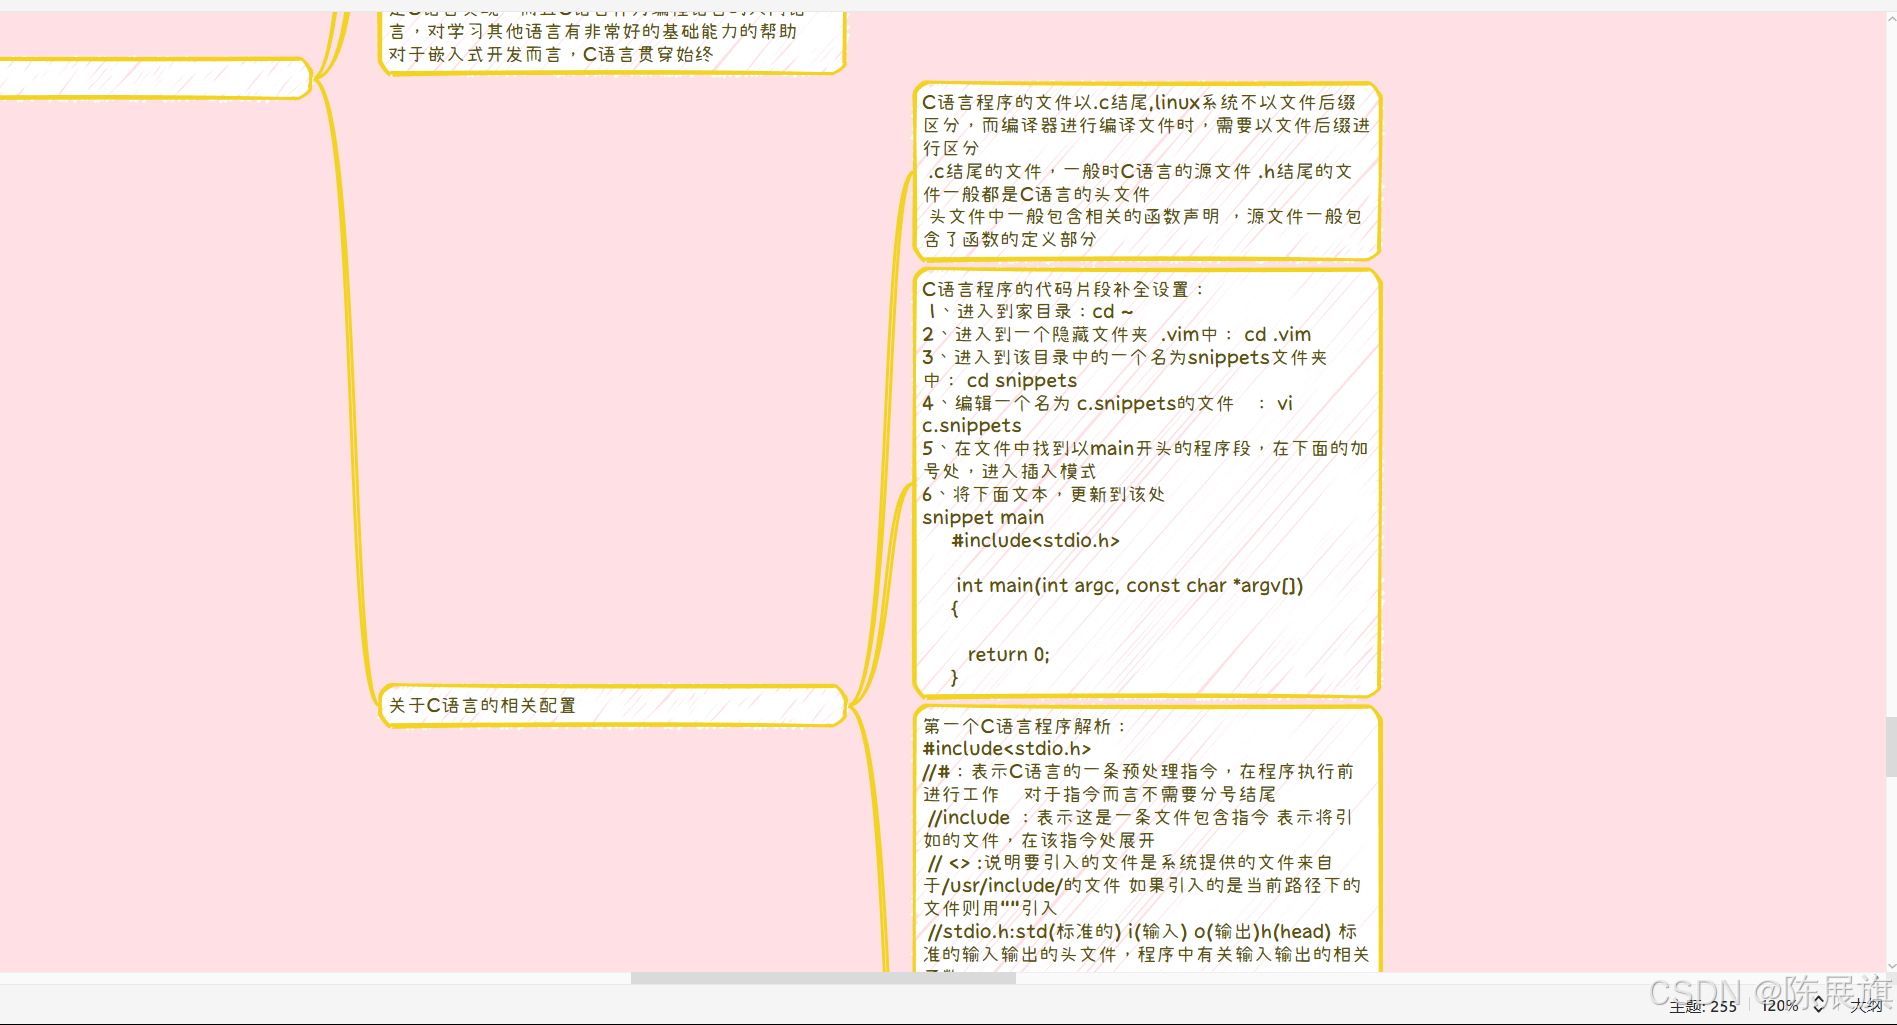1897x1025 pixels.
Task: Select the empty-looking parent topic at left edge
Action: (x=155, y=78)
